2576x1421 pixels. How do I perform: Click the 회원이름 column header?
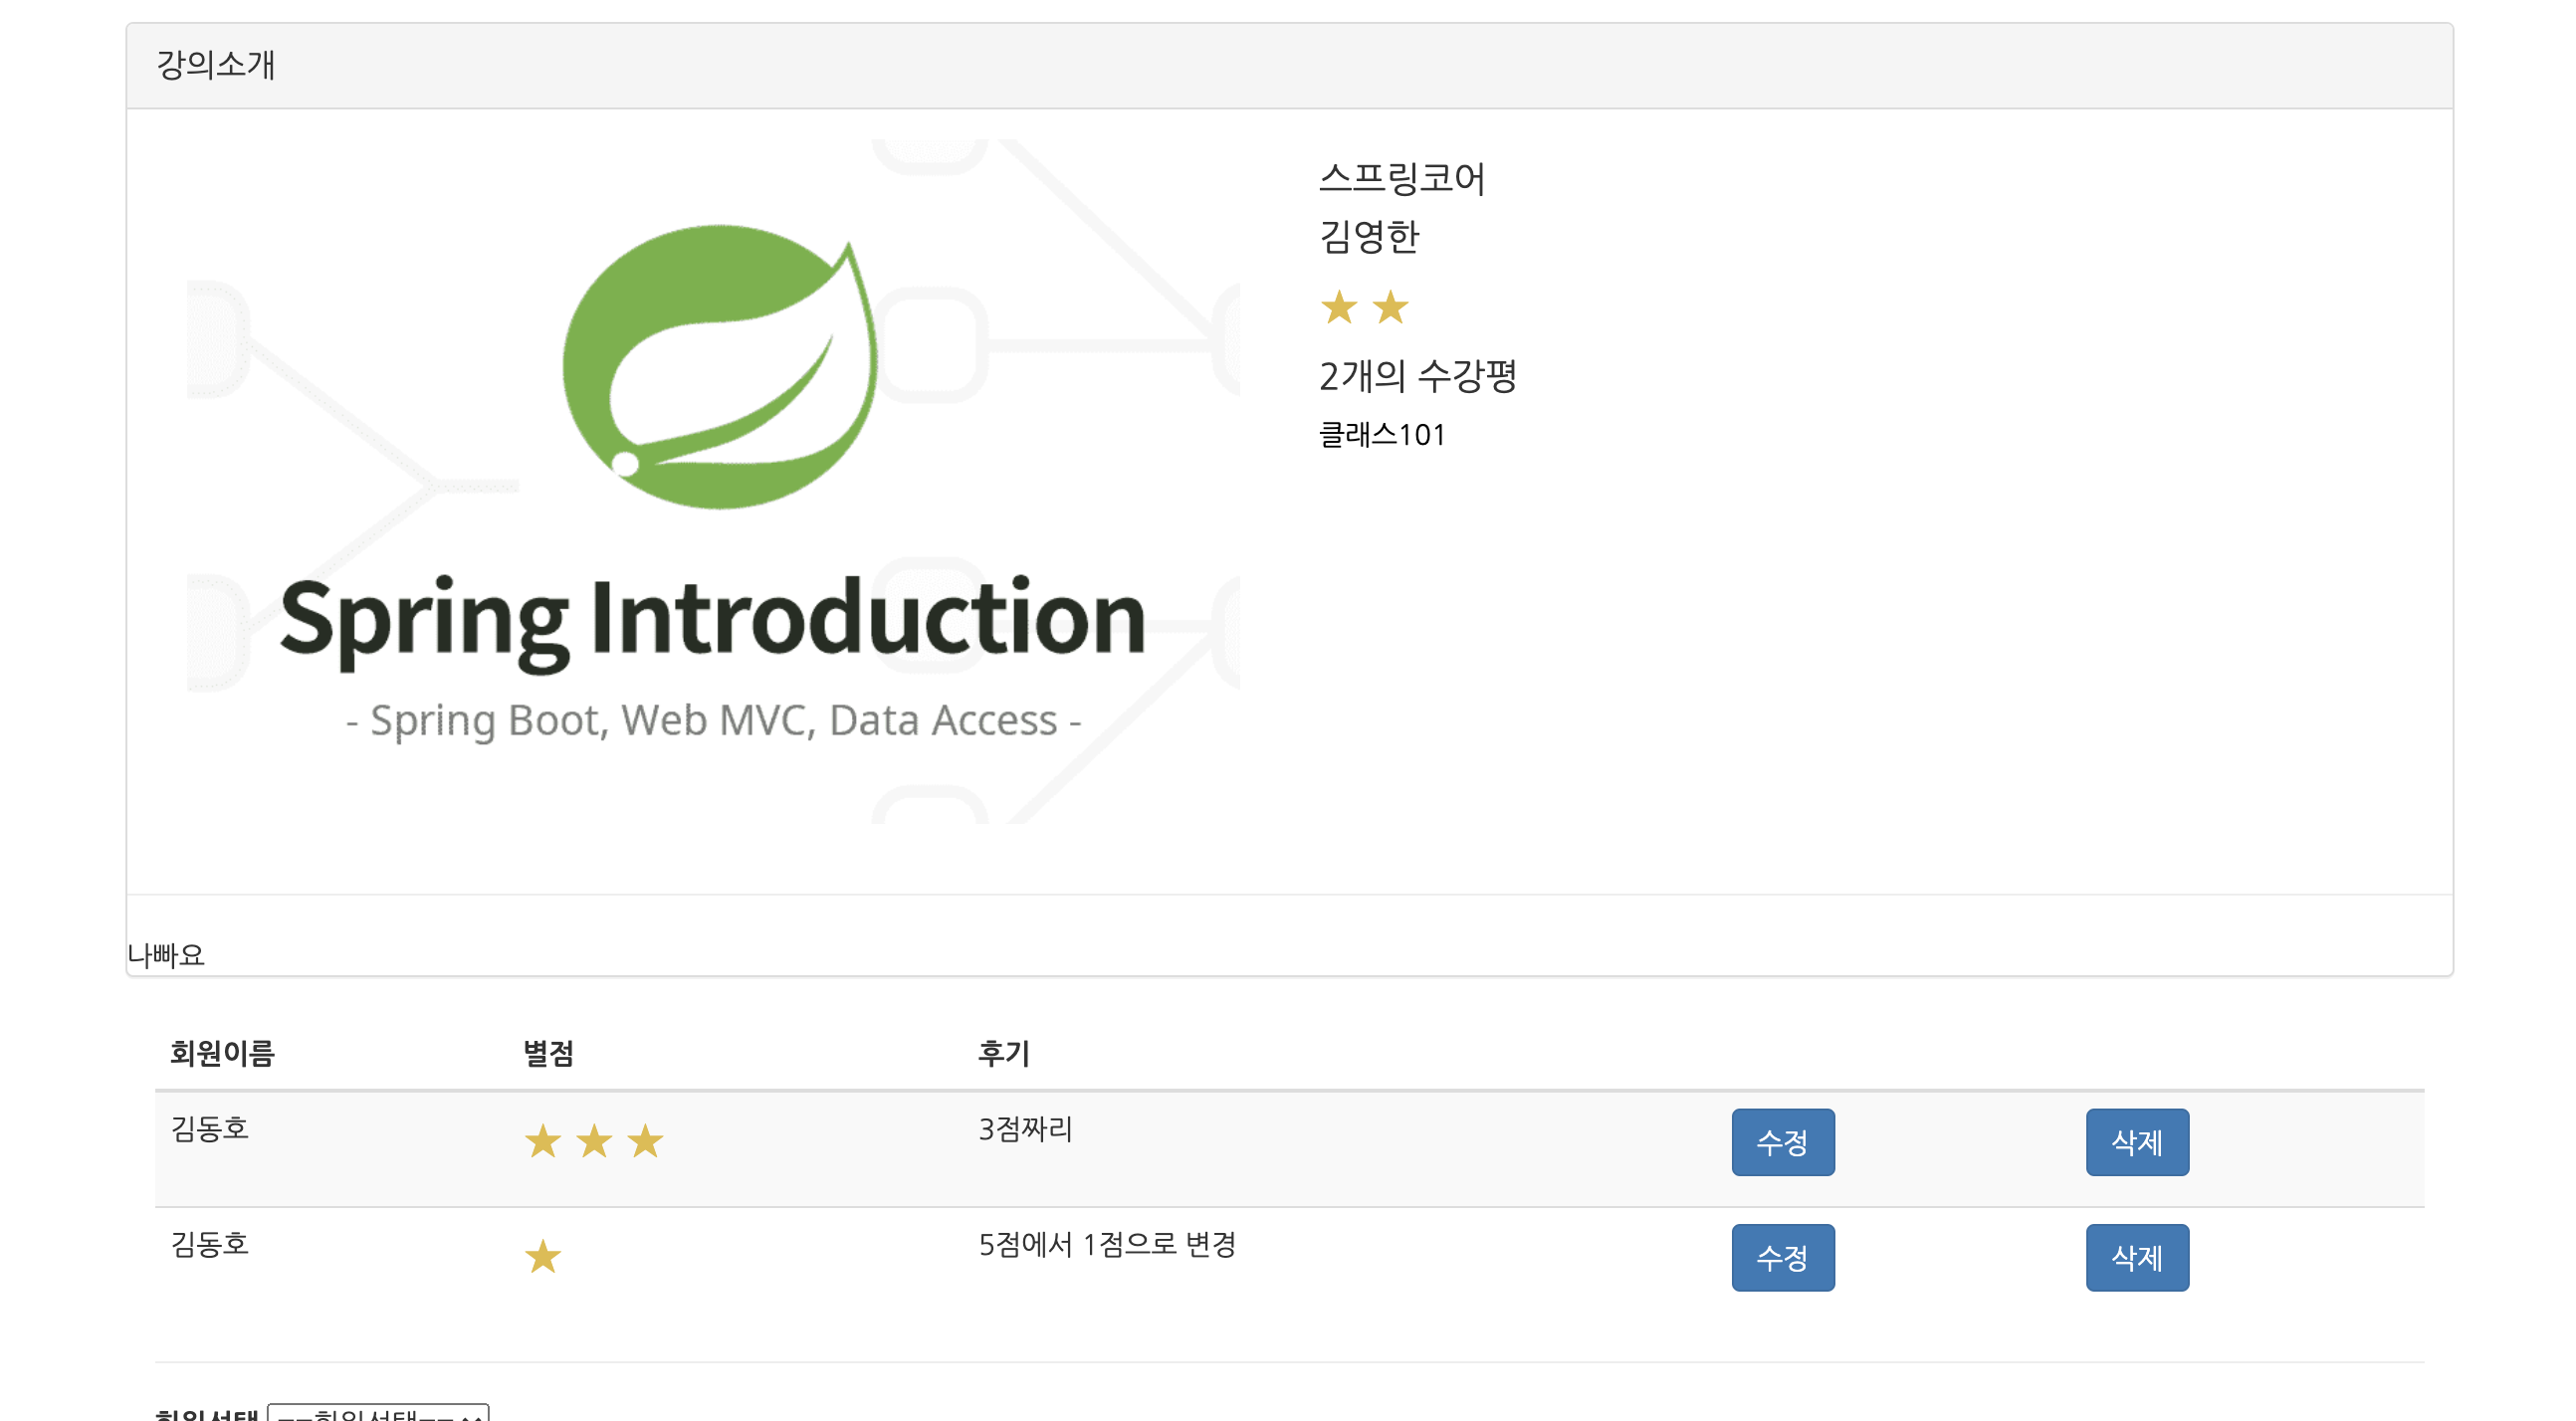(x=222, y=1053)
